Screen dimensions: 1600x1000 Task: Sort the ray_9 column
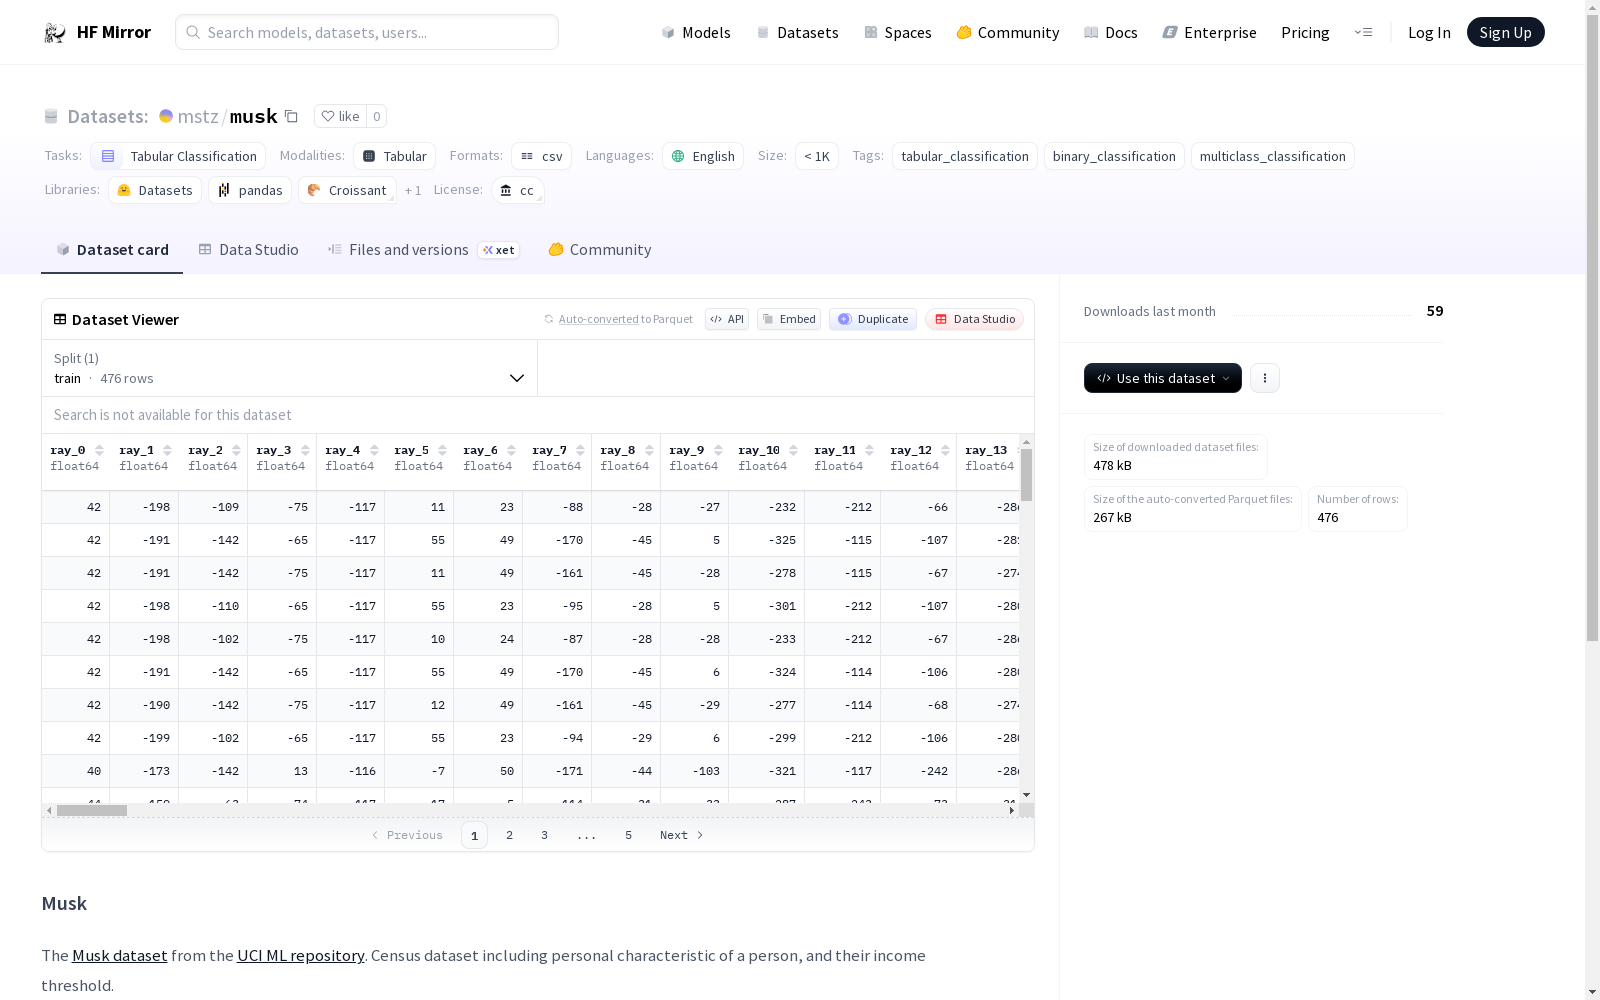tap(719, 451)
